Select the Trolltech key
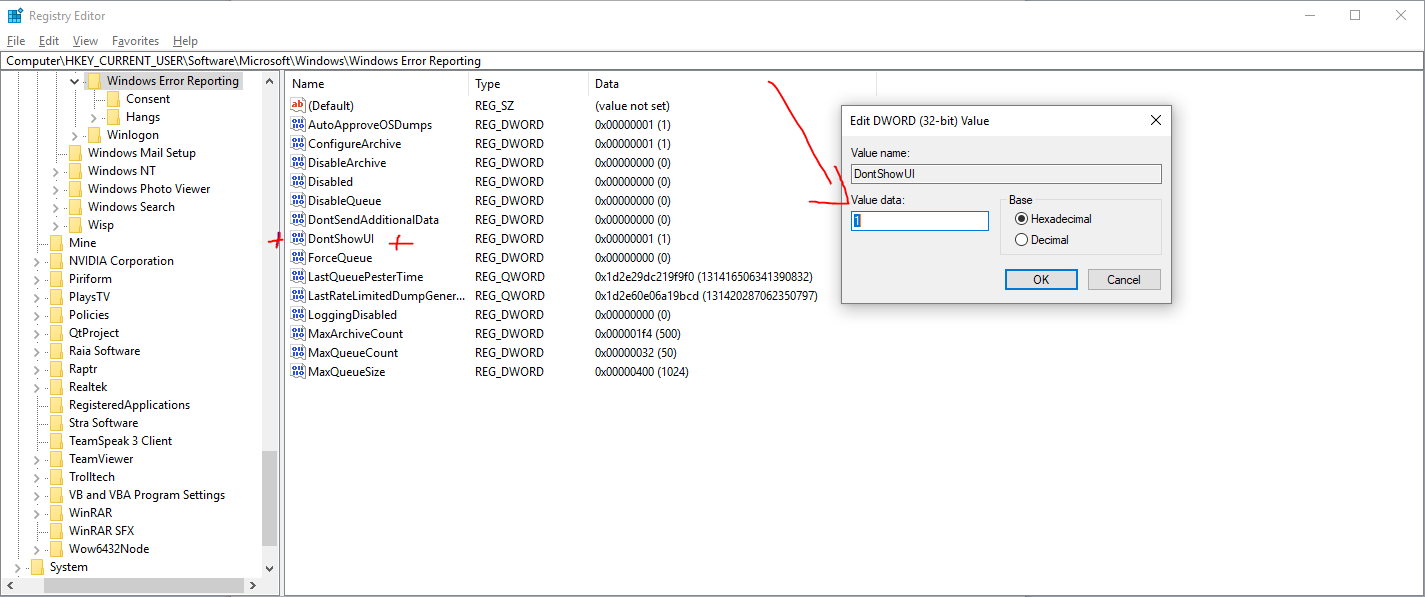Image resolution: width=1425 pixels, height=597 pixels. tap(92, 477)
